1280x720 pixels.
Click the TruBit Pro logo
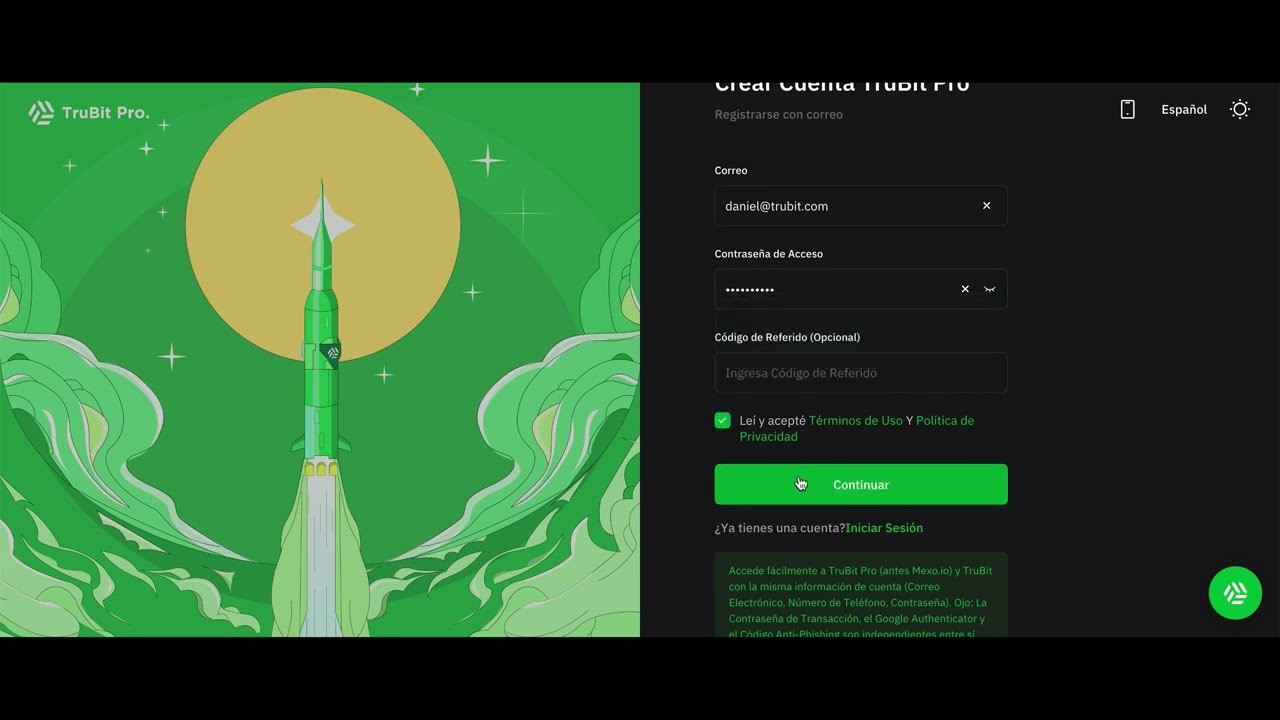[89, 113]
